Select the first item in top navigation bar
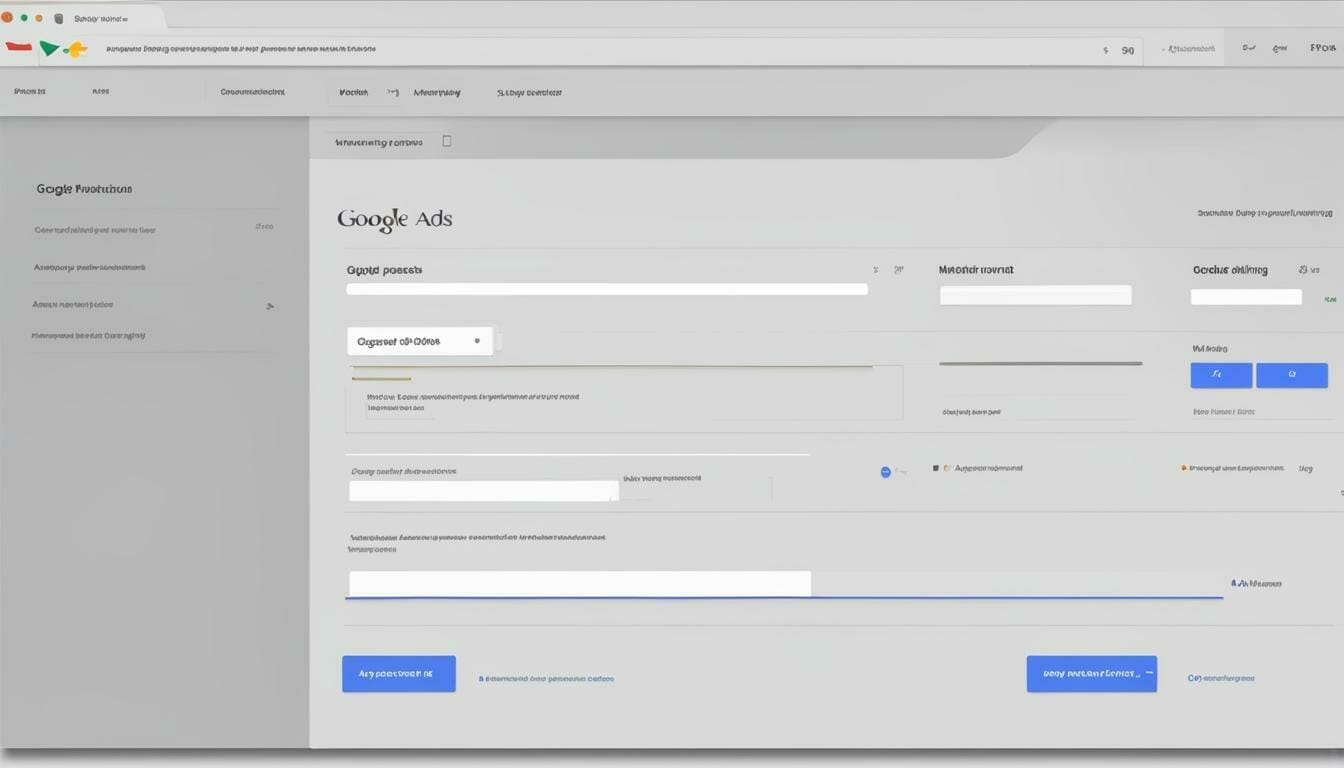The image size is (1344, 768). [30, 92]
